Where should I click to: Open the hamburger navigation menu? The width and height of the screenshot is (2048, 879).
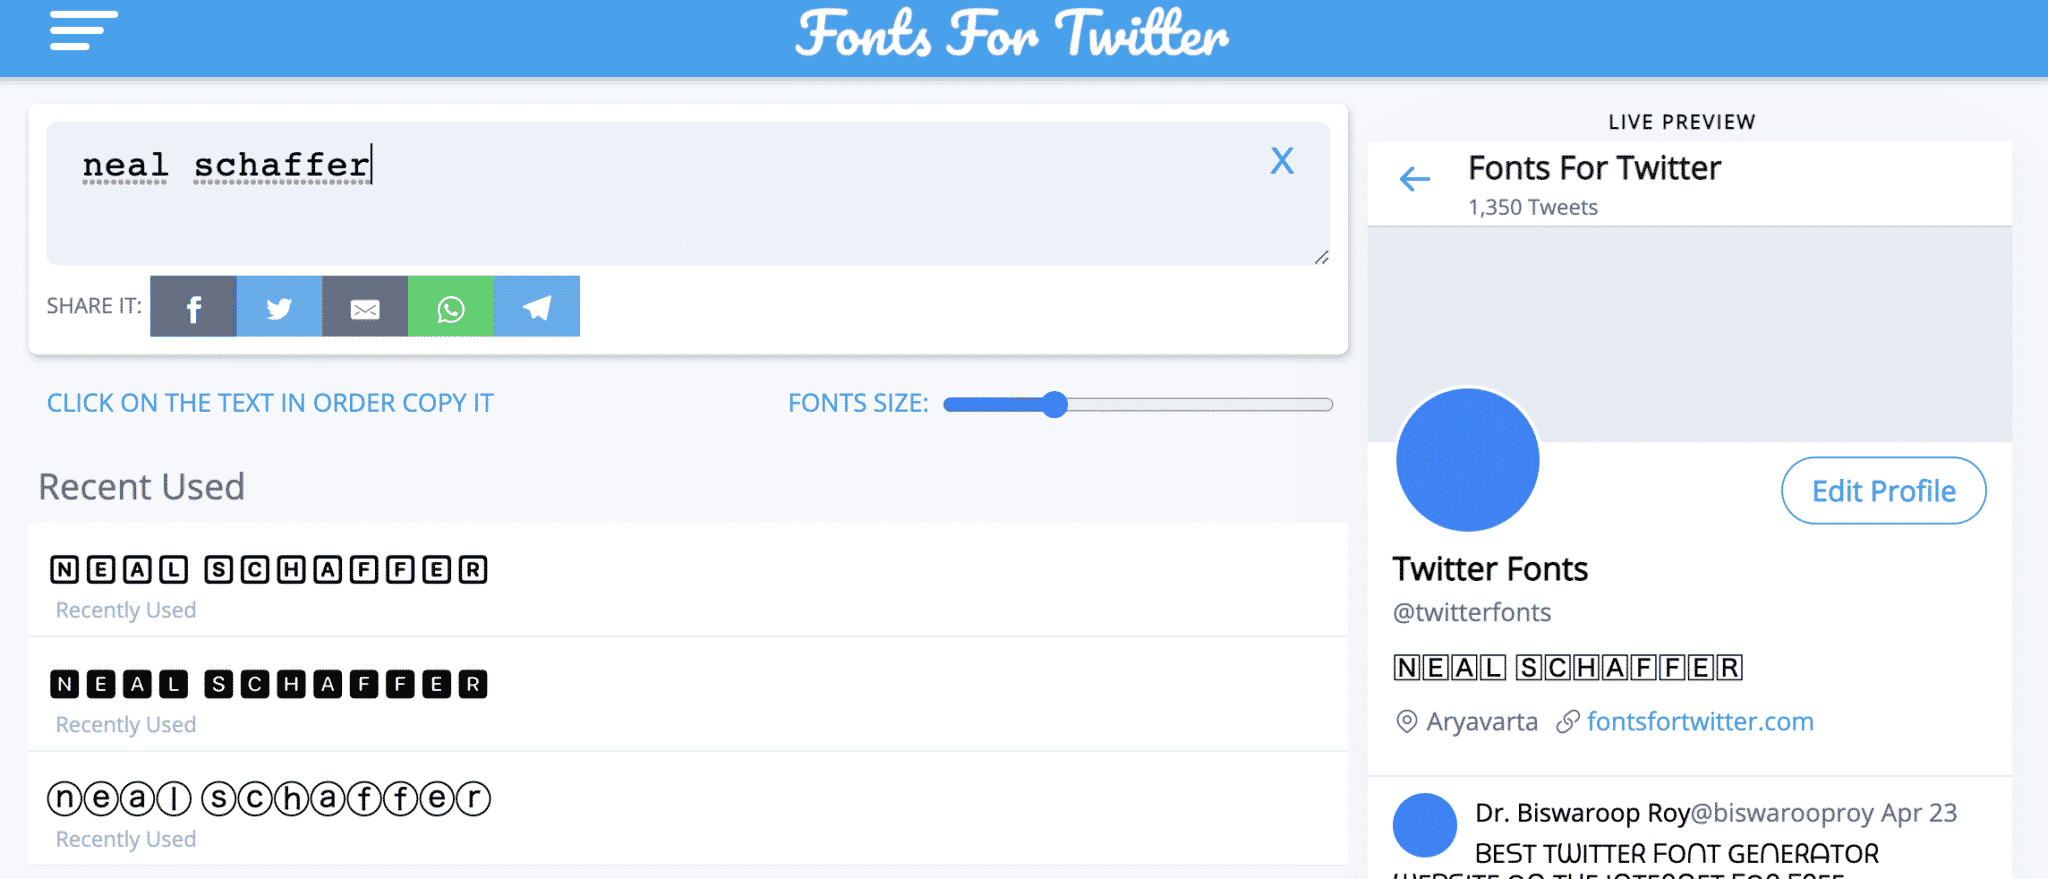(84, 31)
